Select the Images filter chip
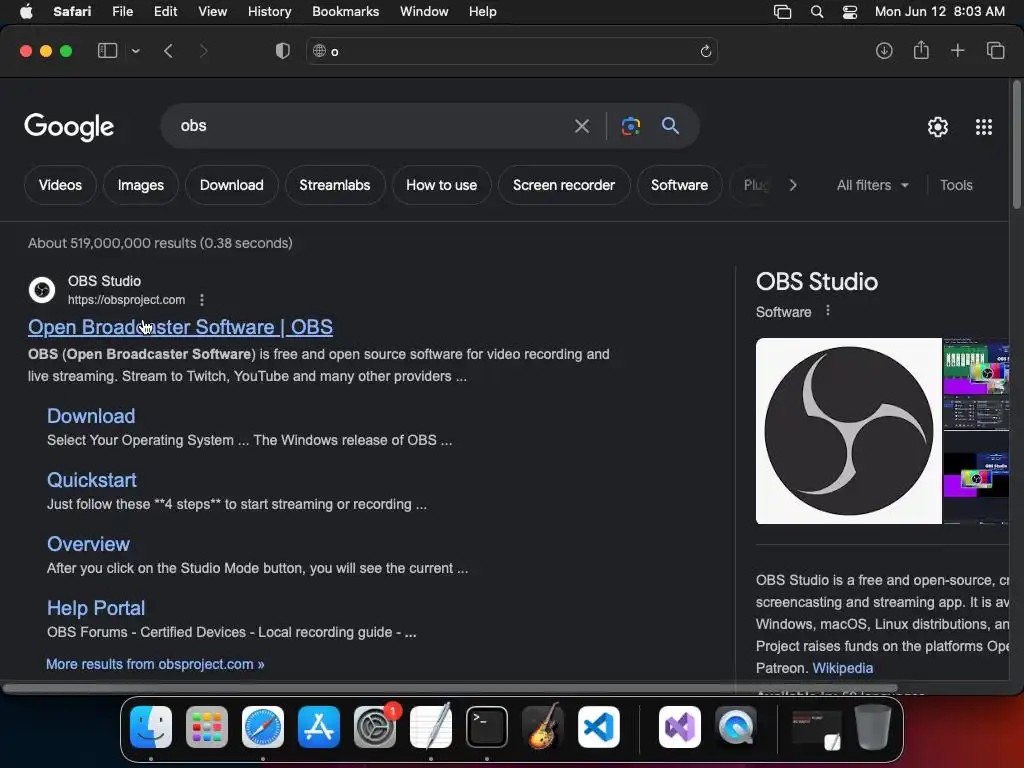 click(140, 185)
